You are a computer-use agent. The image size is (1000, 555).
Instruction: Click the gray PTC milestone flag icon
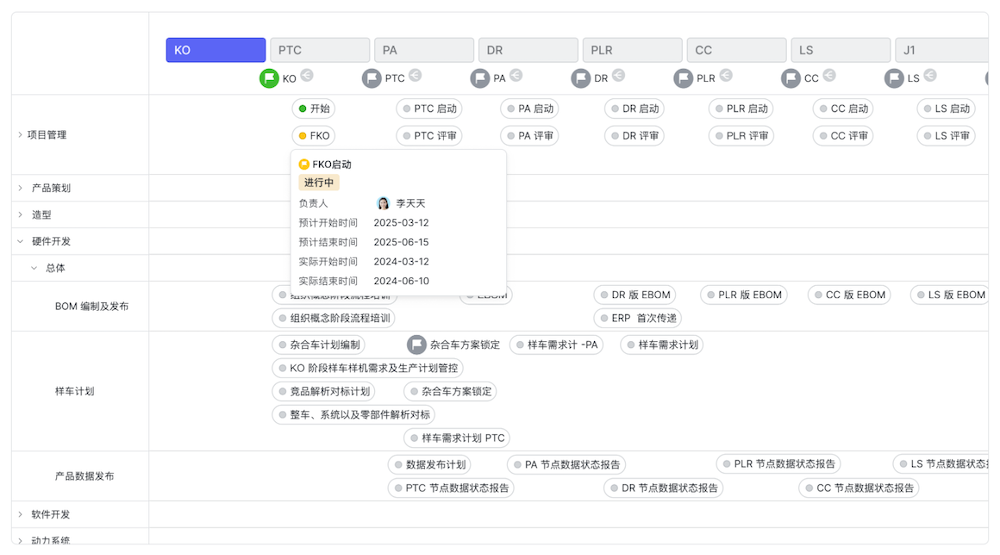click(x=372, y=78)
